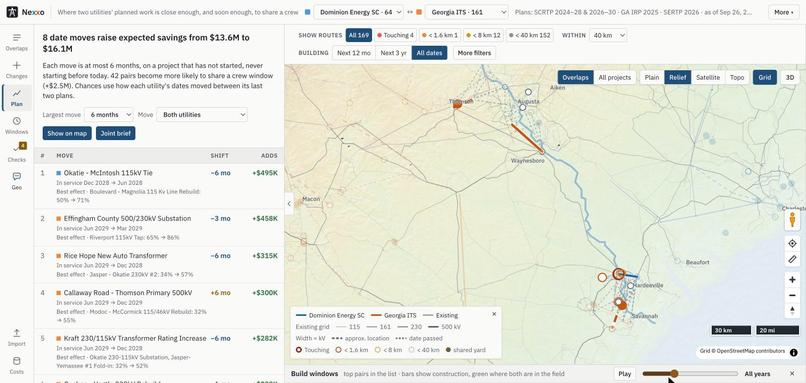The height and width of the screenshot is (383, 806).
Task: Toggle the Grid map overlay
Action: point(765,78)
